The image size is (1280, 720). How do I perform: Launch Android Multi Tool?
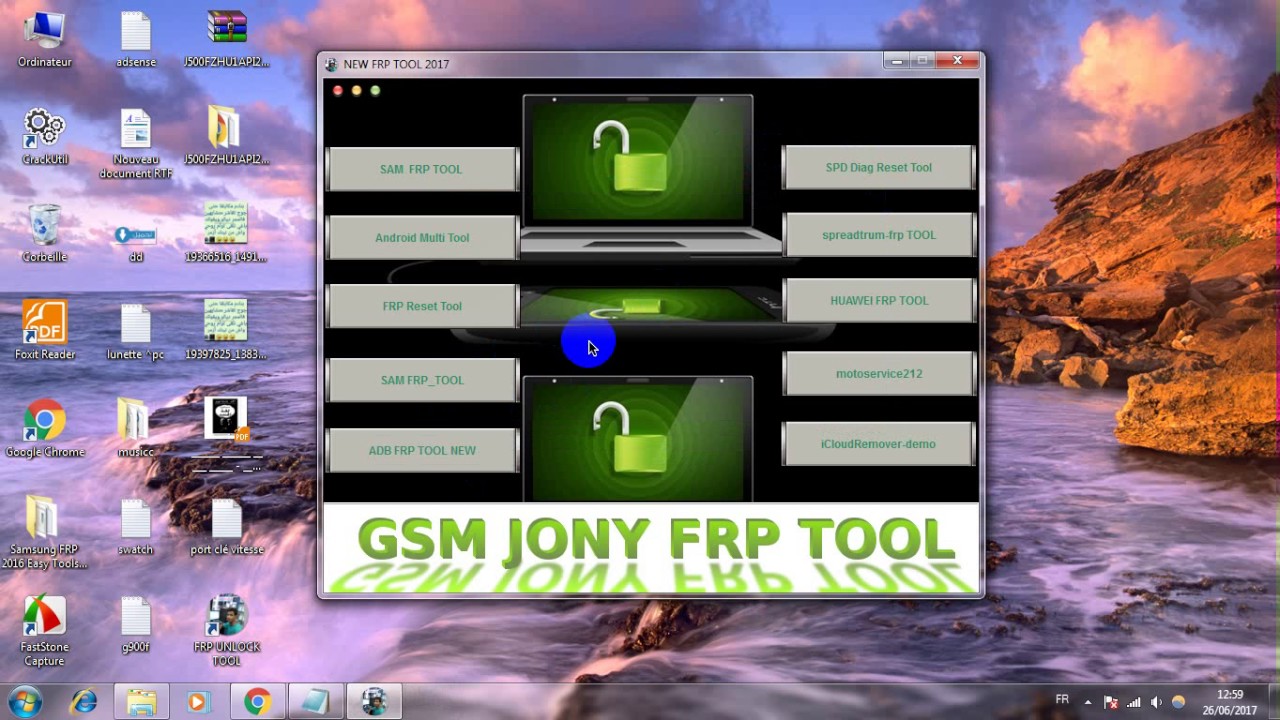(x=422, y=238)
